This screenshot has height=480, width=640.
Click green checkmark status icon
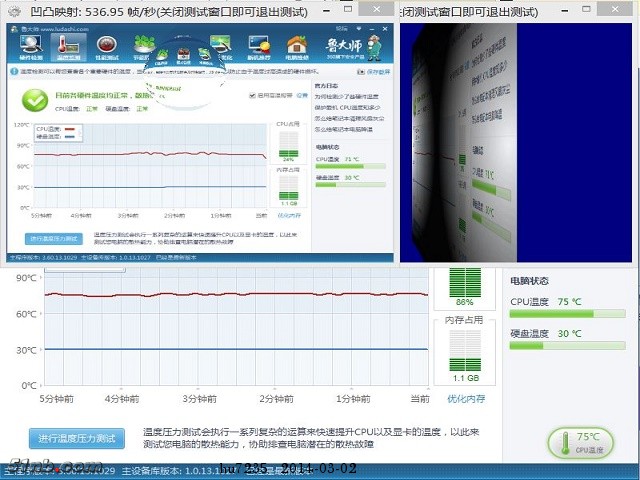(x=35, y=100)
